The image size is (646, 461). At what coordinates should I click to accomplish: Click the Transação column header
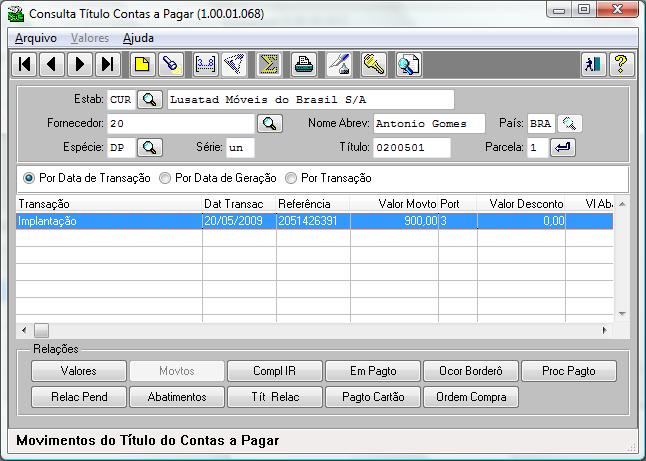pos(109,204)
